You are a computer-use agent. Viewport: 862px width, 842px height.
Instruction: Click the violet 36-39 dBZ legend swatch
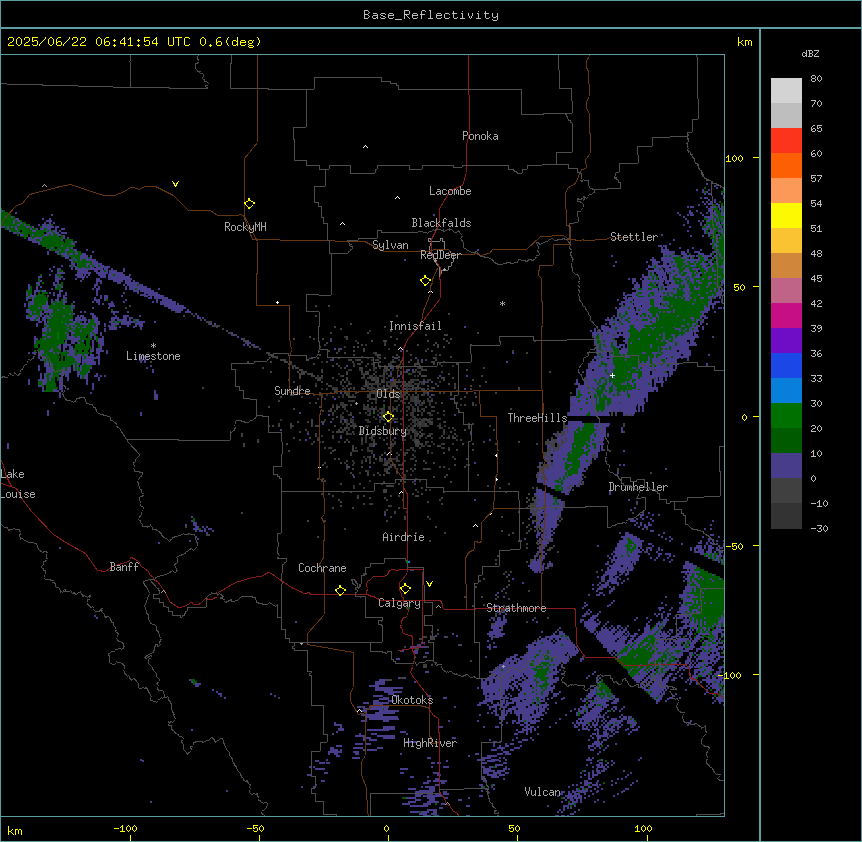click(786, 341)
